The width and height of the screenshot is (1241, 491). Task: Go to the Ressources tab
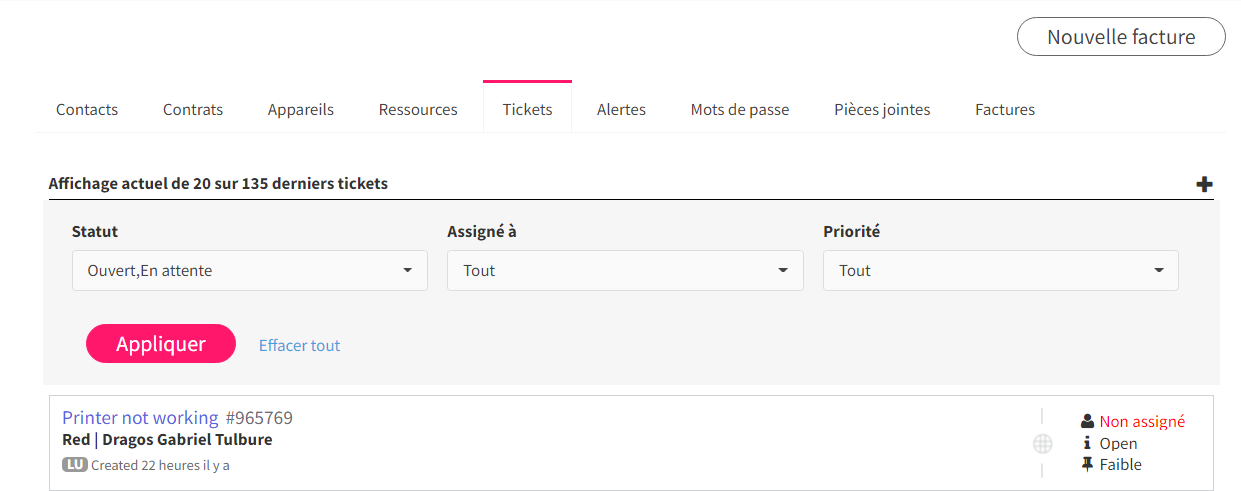click(x=418, y=109)
